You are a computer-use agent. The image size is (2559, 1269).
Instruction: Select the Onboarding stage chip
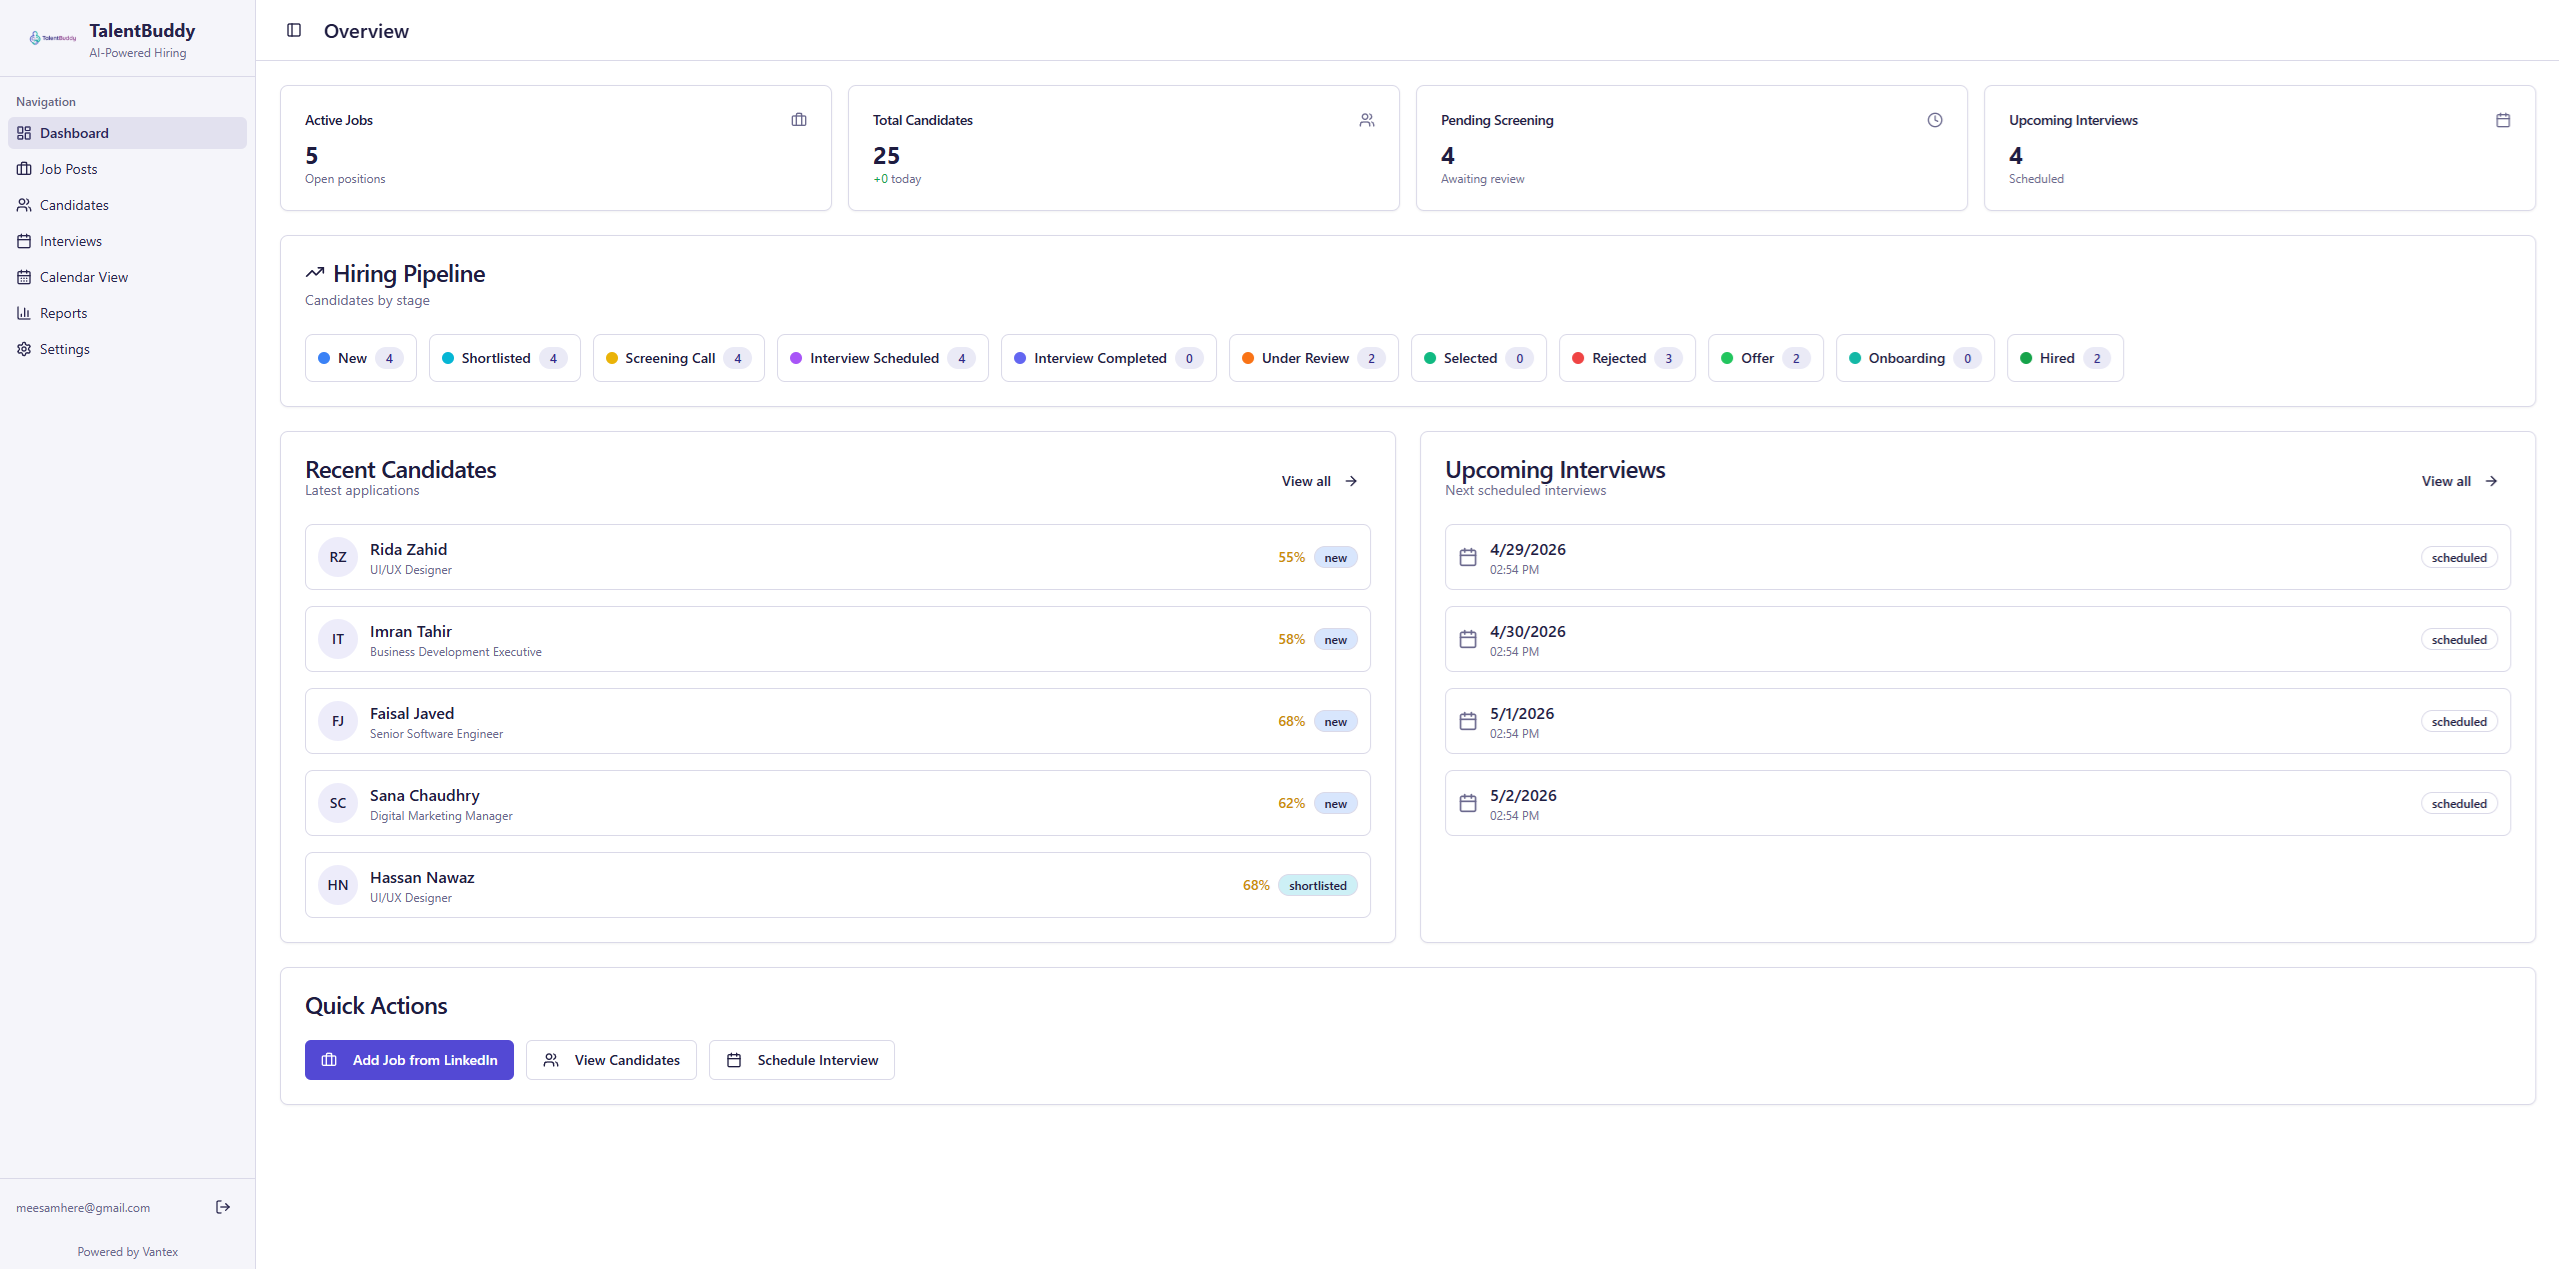tap(1916, 358)
